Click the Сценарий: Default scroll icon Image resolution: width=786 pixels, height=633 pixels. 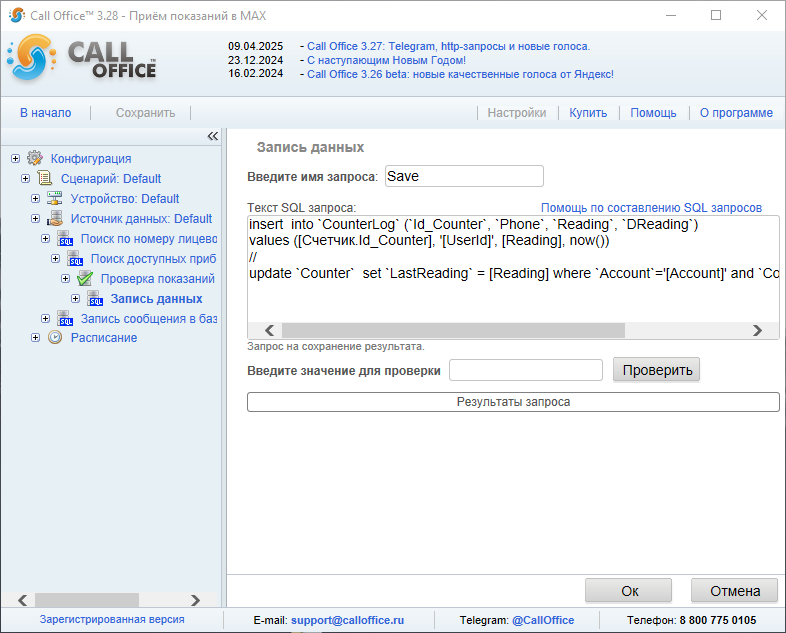point(45,178)
